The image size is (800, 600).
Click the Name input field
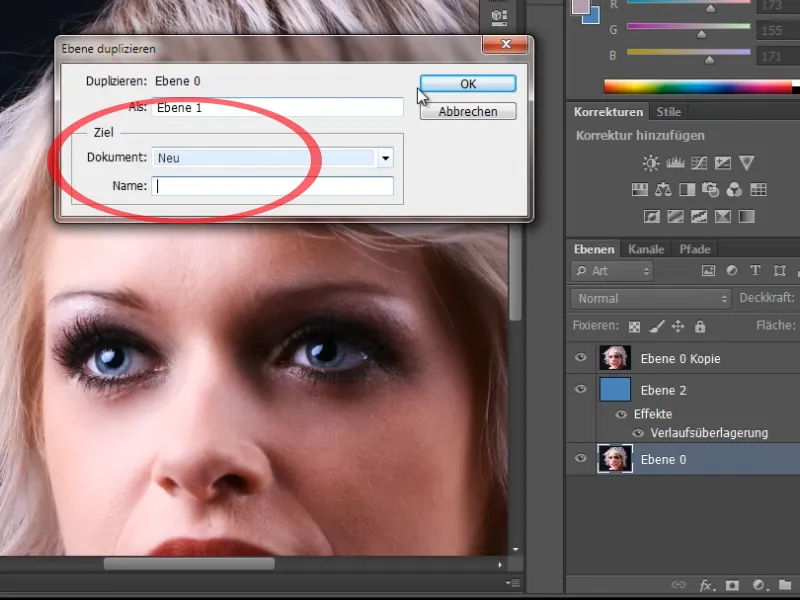[x=272, y=186]
